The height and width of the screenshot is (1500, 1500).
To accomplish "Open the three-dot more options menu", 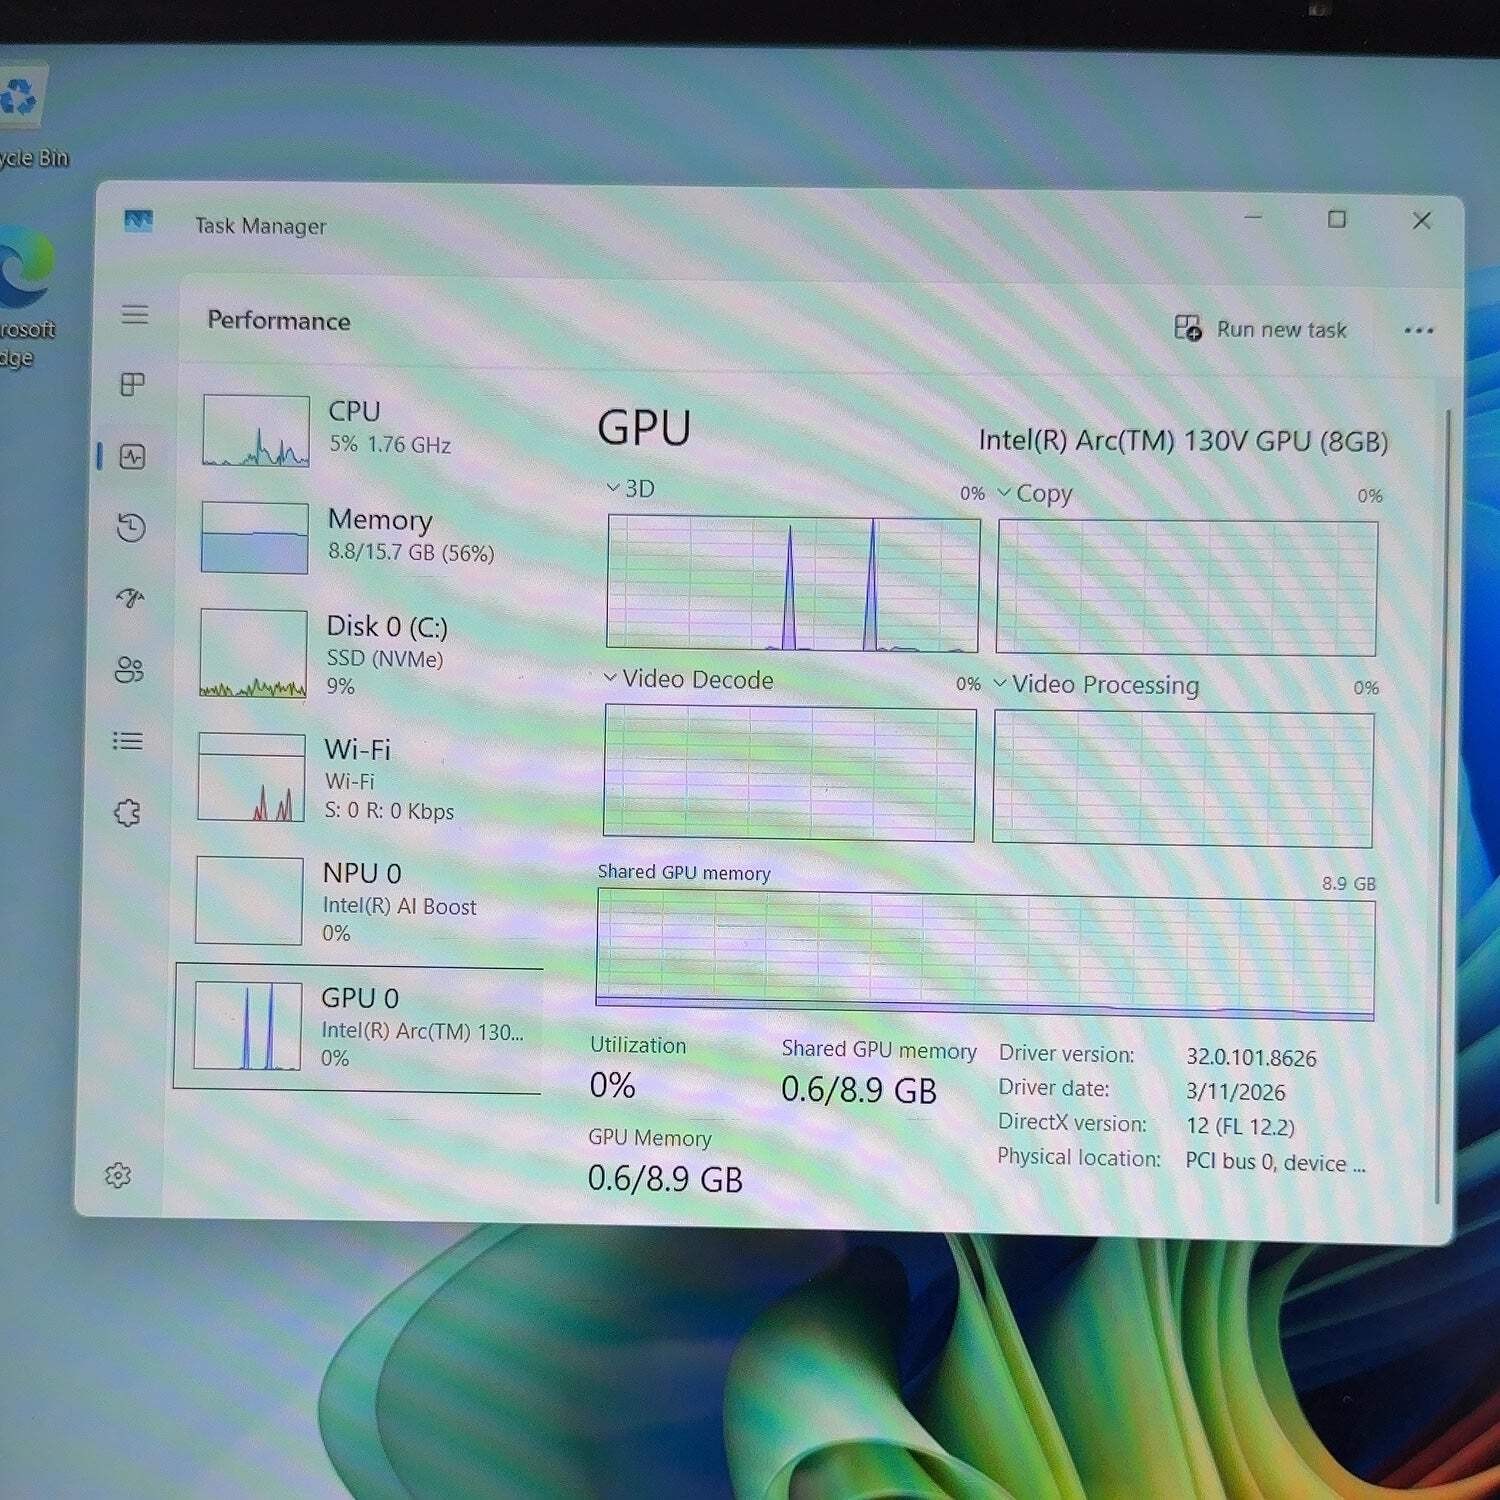I will pos(1418,330).
